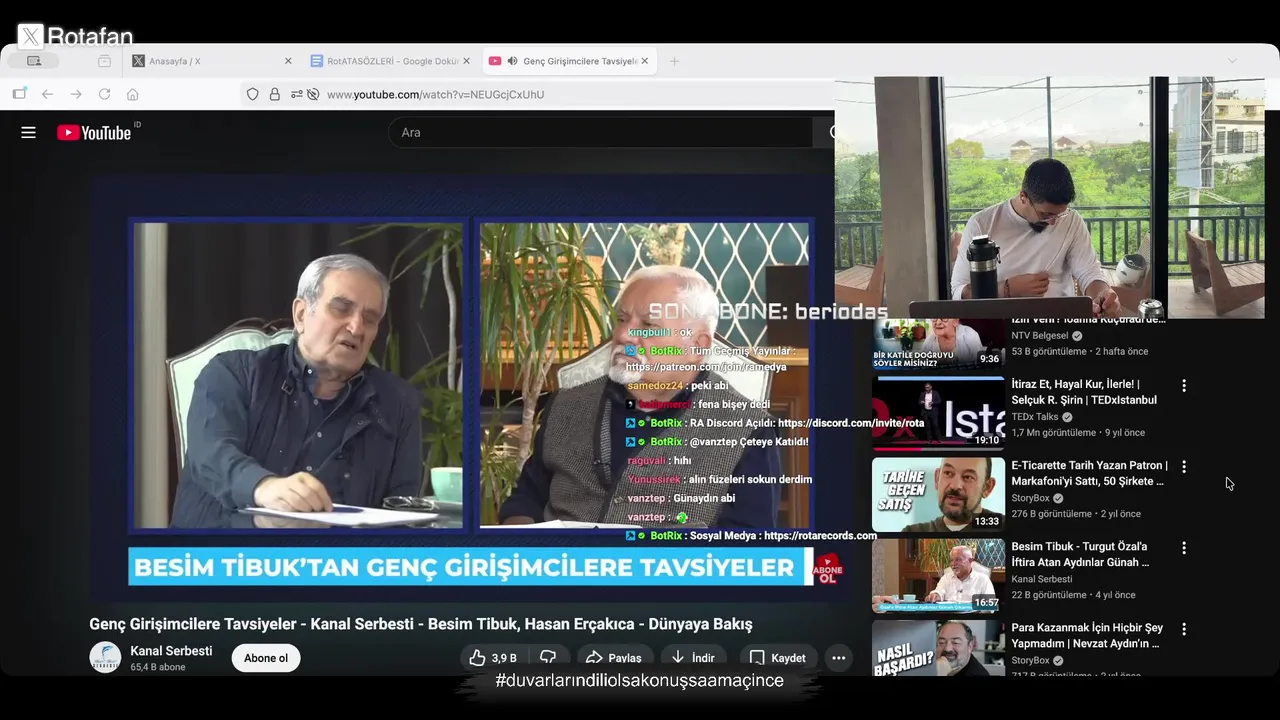Open options menu for Markafoni video
Screen dimensions: 1280x720
point(1184,467)
